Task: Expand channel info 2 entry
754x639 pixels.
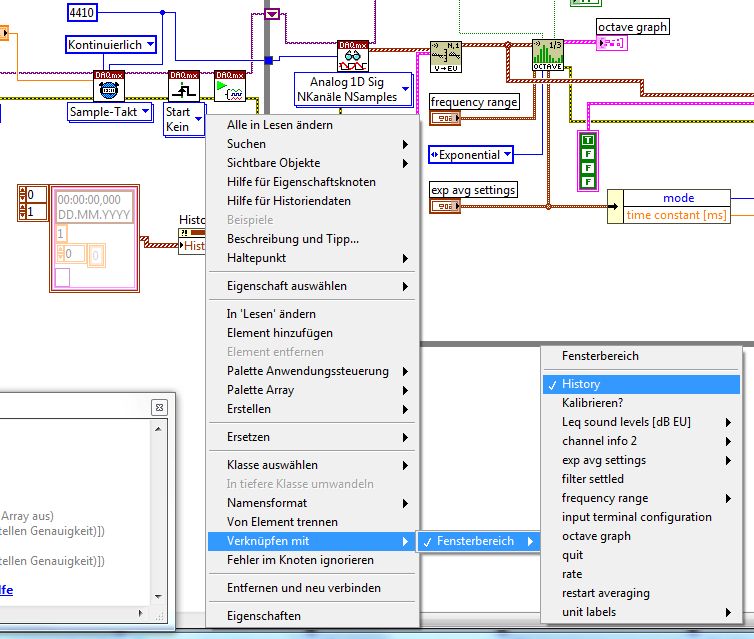Action: point(641,441)
